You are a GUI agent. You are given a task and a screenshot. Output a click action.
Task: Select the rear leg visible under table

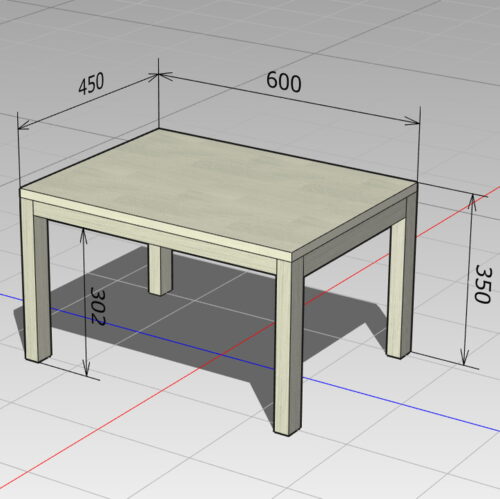[x=160, y=270]
